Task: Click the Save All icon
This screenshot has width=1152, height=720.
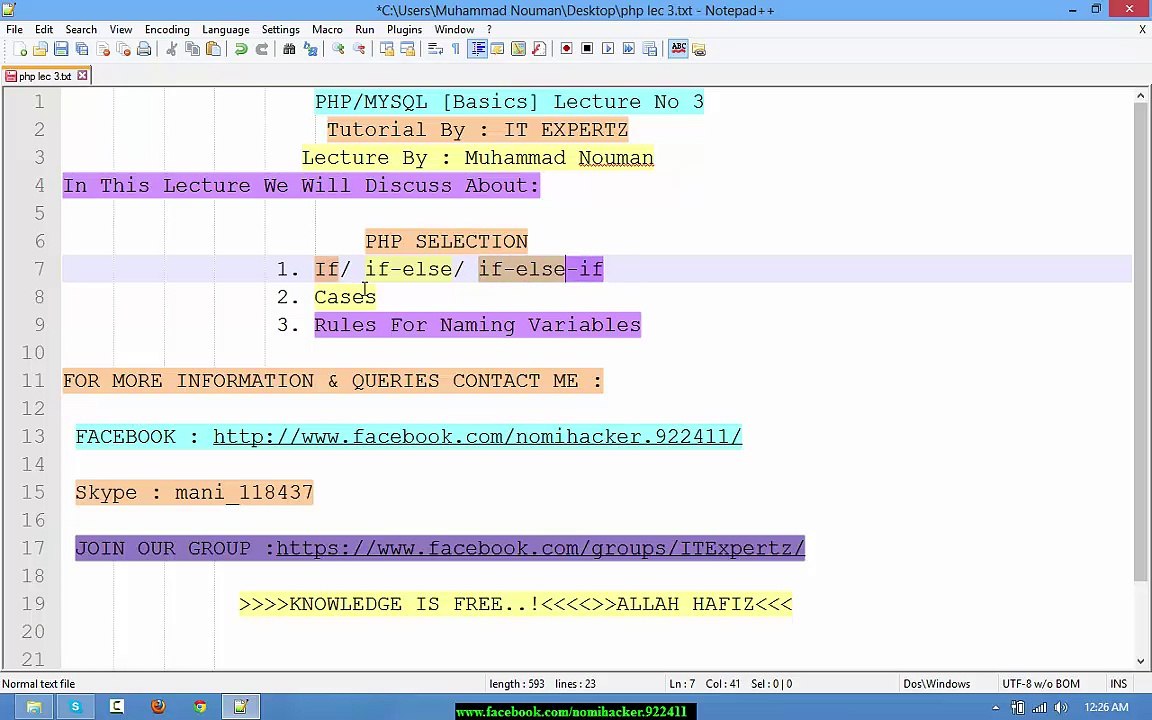Action: coord(82,49)
